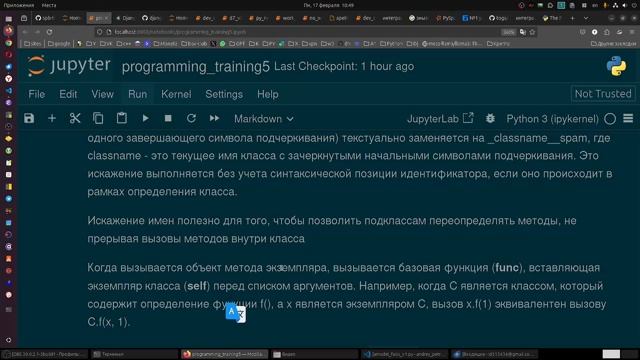Open the google bookmark folder

coord(59,43)
